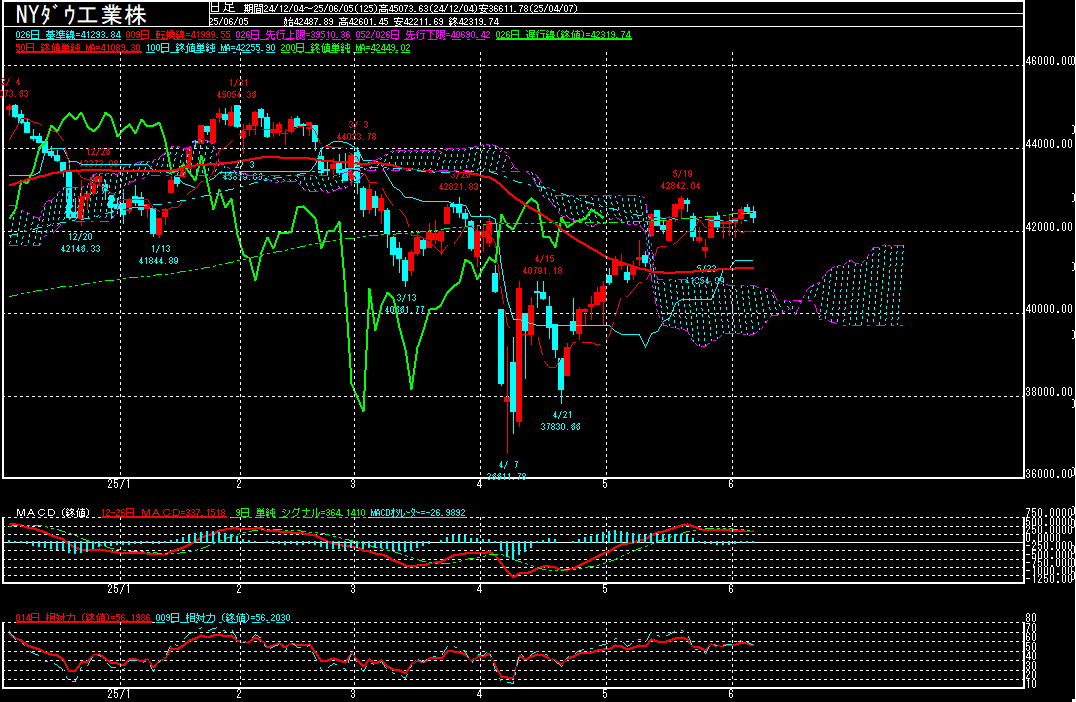Click the 46000.00 price axis label
Image resolution: width=1076 pixels, height=702 pixels.
(1049, 60)
